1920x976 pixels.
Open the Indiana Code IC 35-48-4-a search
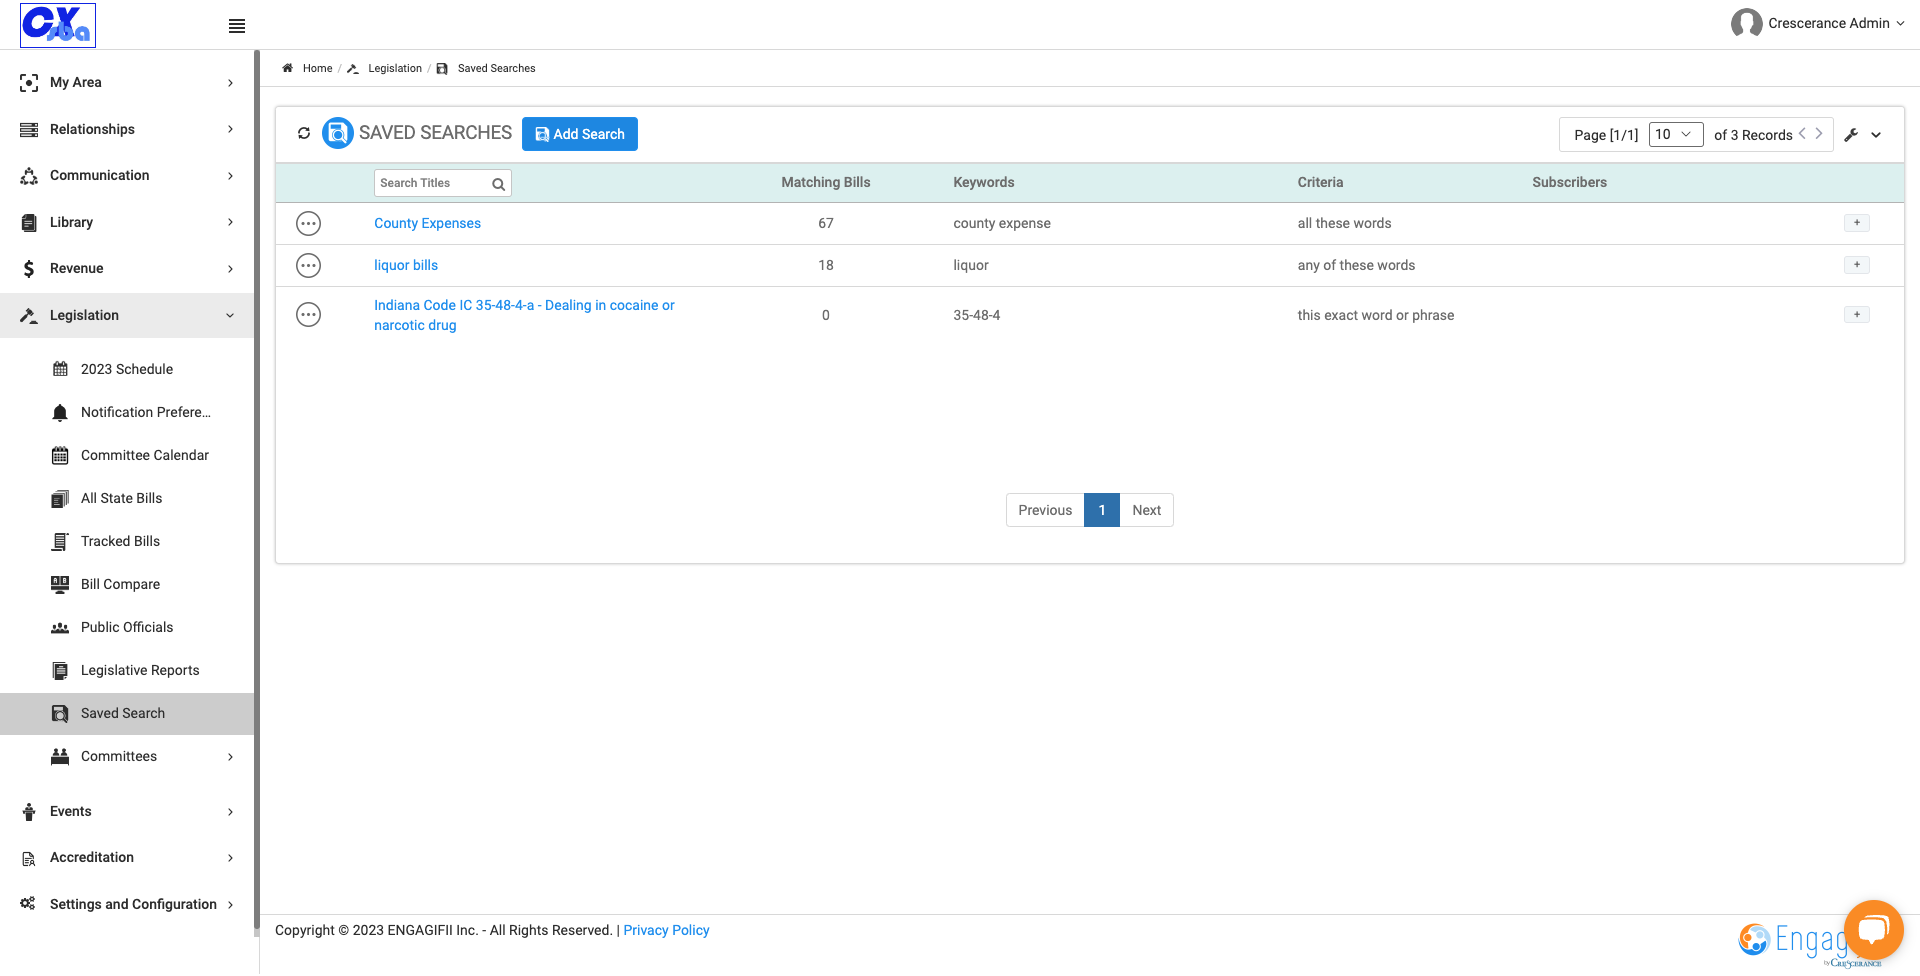[x=524, y=315]
